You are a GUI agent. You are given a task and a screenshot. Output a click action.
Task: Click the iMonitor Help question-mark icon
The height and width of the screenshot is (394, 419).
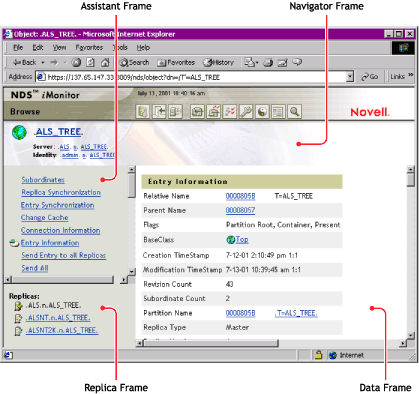point(142,112)
